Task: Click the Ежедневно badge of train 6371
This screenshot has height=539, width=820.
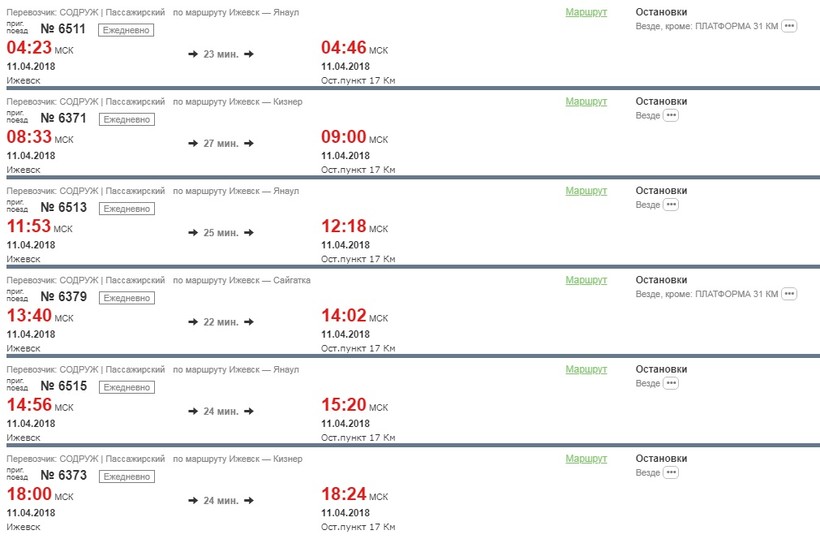Action: (126, 119)
